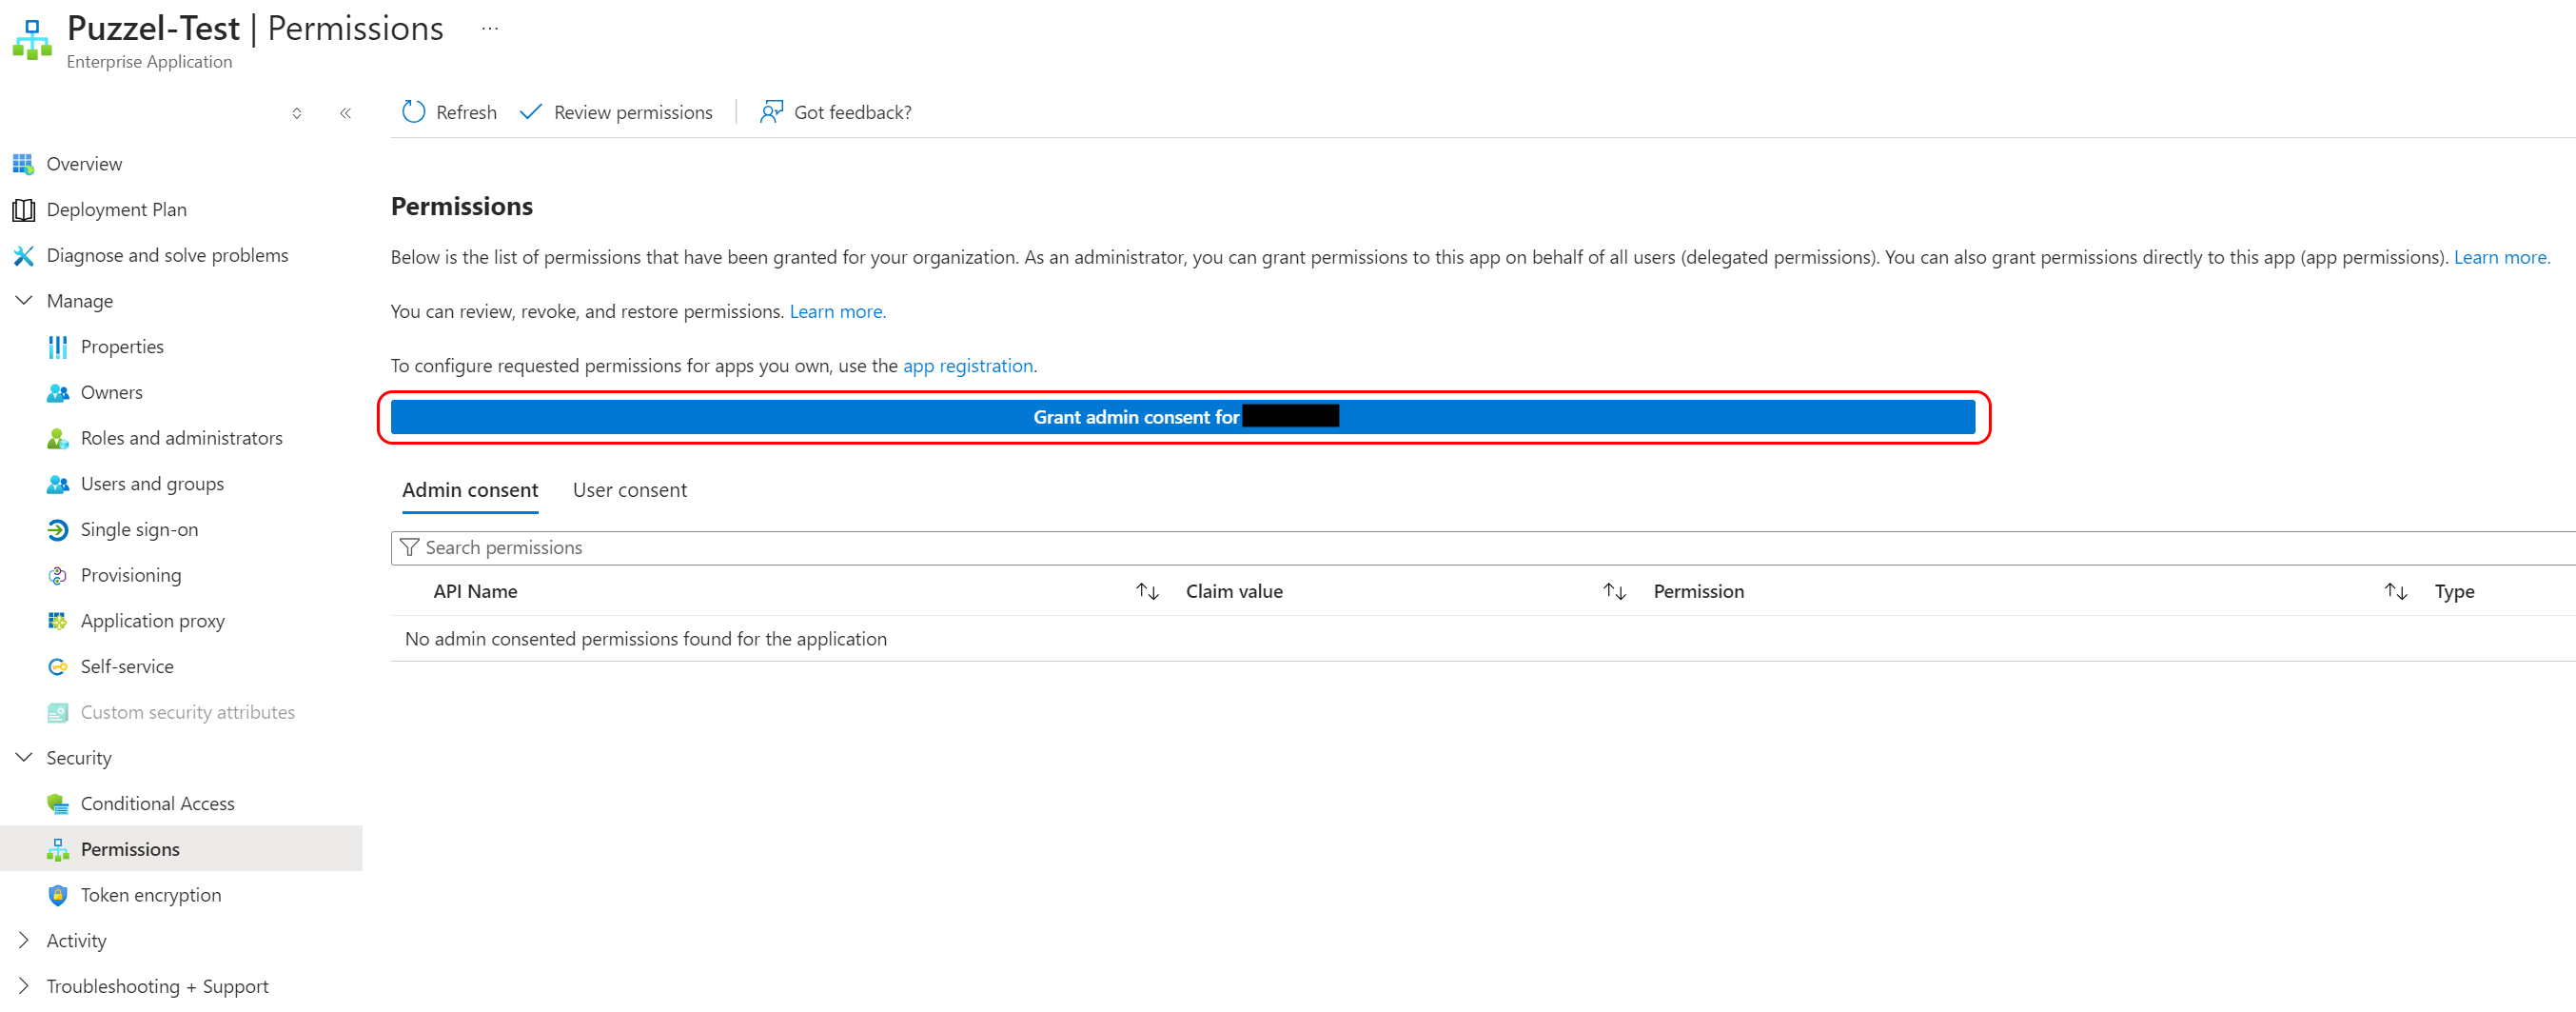
Task: Click the Conditional Access icon
Action: 58,804
